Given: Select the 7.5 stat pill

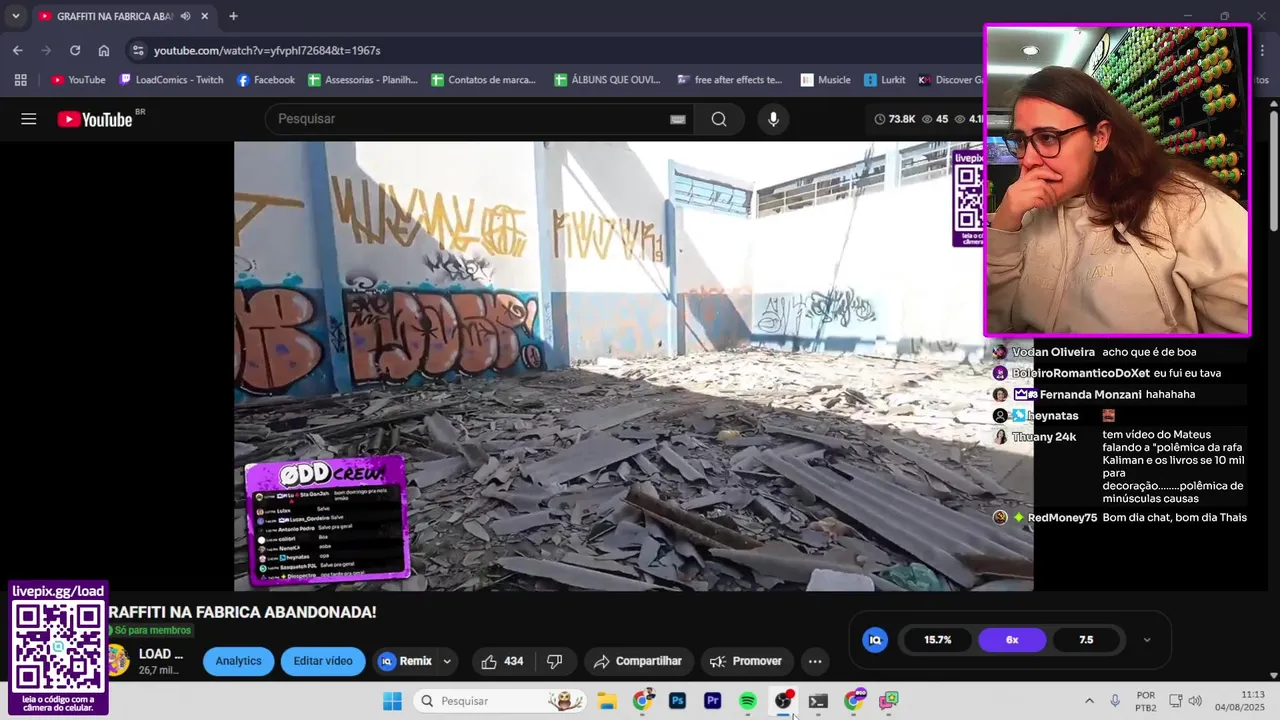Looking at the screenshot, I should pos(1086,640).
